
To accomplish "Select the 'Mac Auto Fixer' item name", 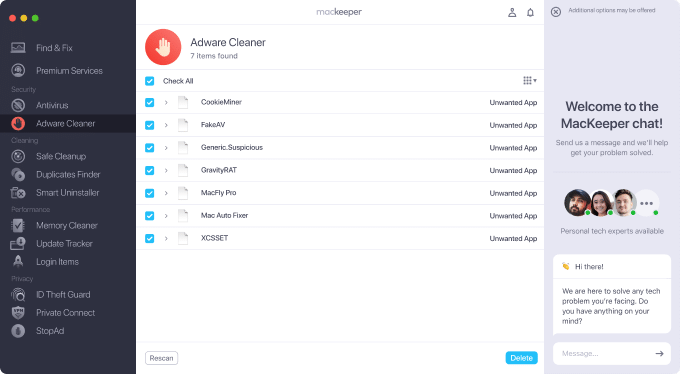I will pos(224,215).
